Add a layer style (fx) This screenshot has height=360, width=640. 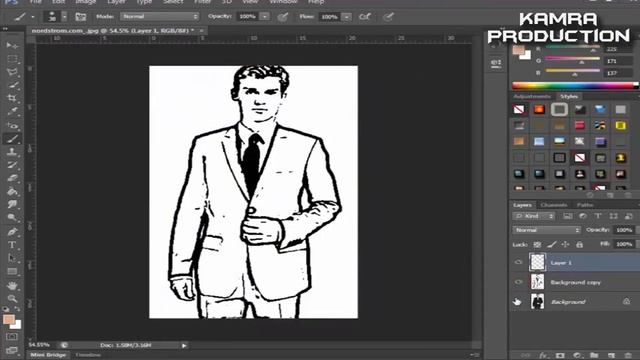(x=543, y=356)
